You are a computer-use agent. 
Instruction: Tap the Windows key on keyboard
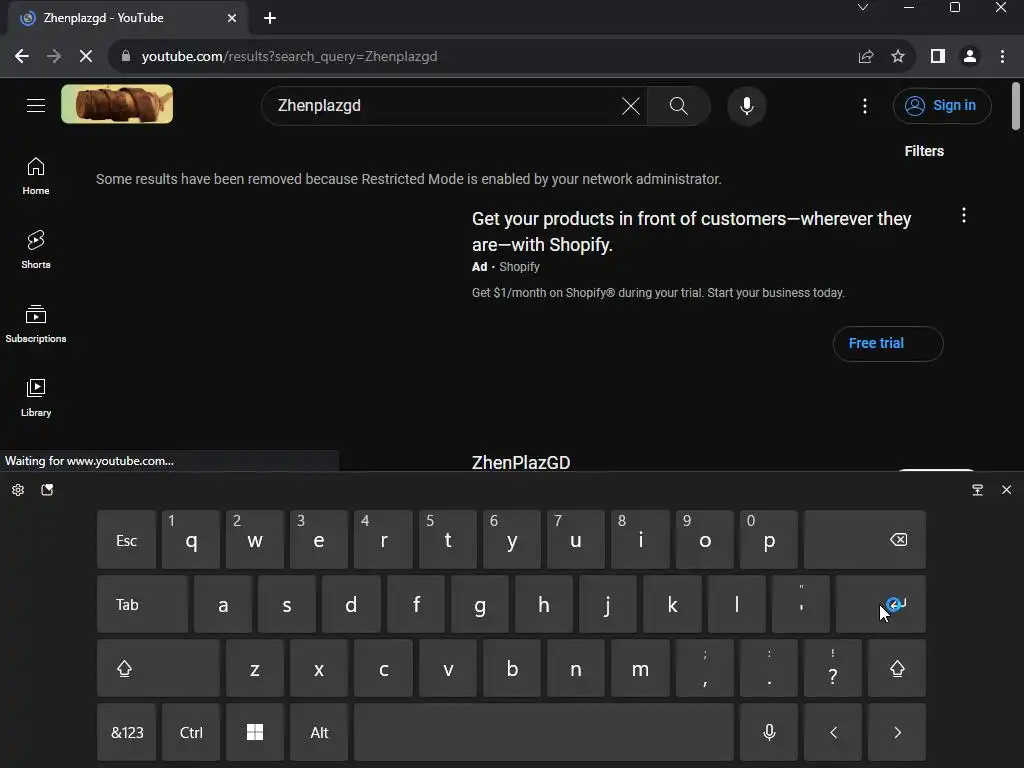pyautogui.click(x=255, y=732)
